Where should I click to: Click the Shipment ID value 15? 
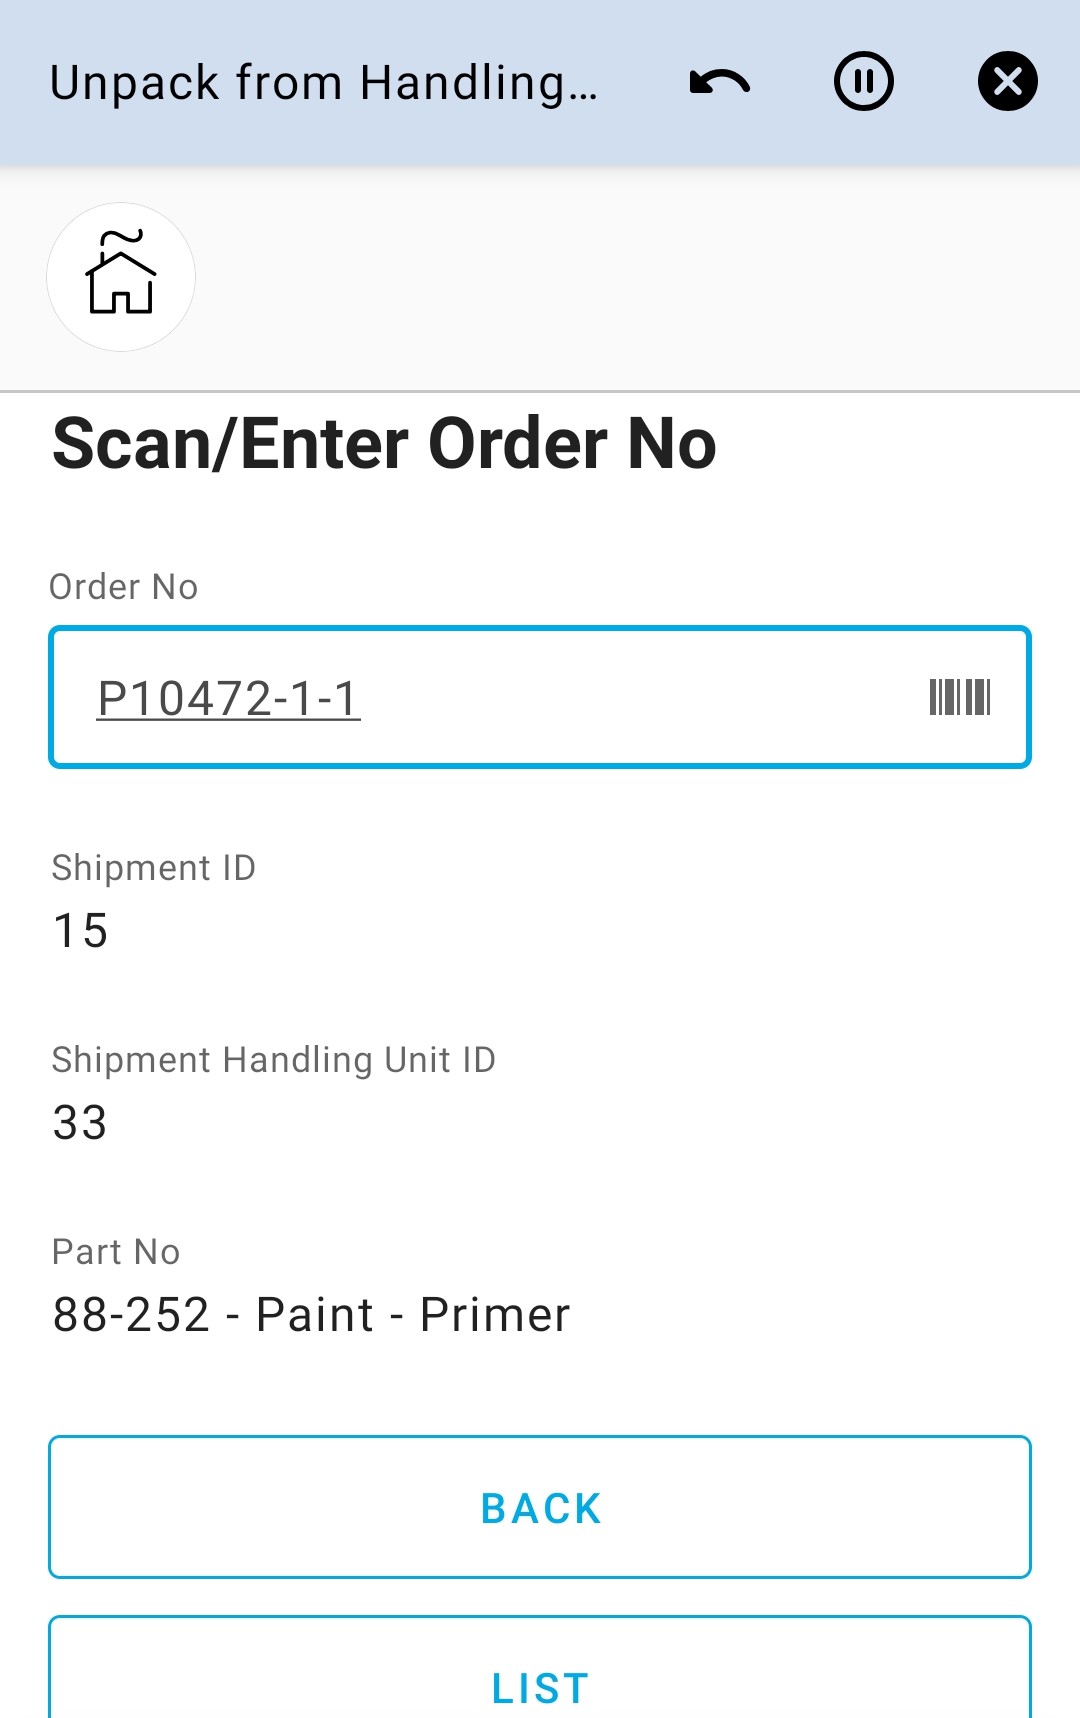click(80, 931)
